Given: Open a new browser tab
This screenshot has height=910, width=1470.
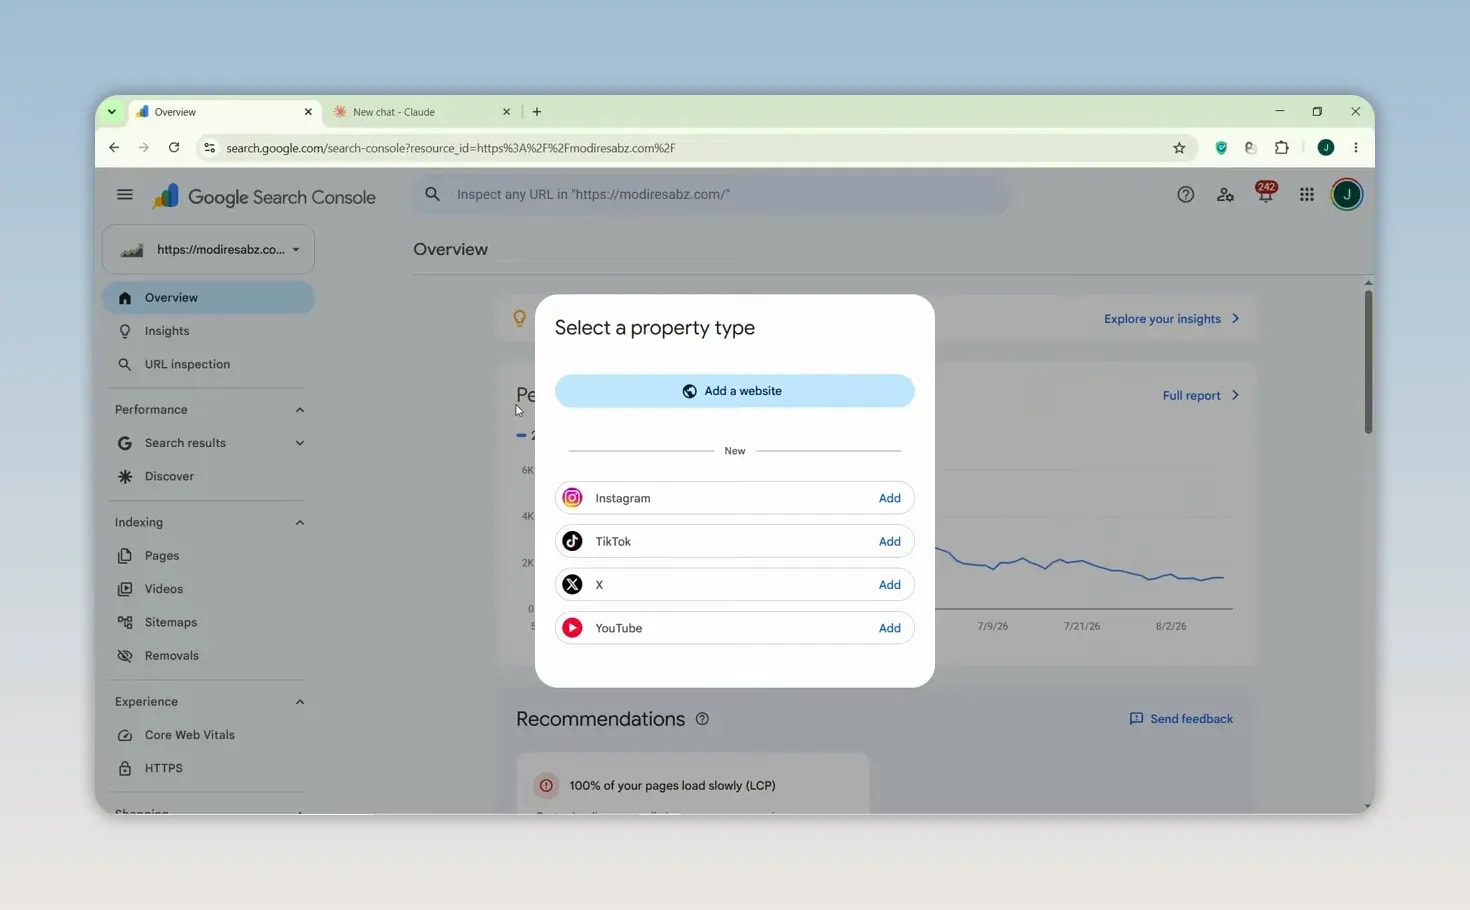Looking at the screenshot, I should (x=537, y=112).
